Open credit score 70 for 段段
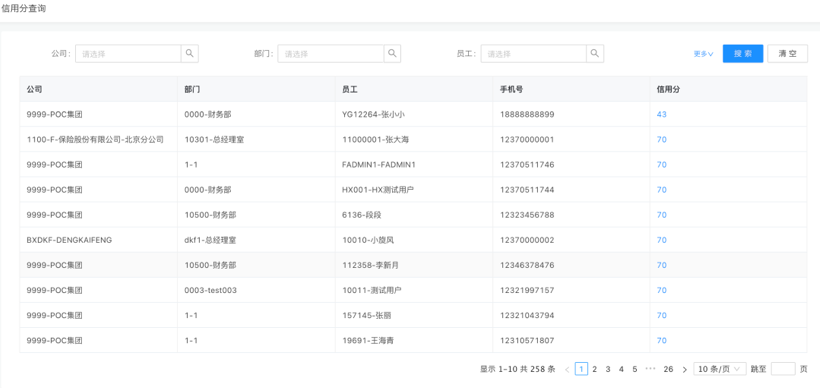This screenshot has width=820, height=388. [x=662, y=215]
